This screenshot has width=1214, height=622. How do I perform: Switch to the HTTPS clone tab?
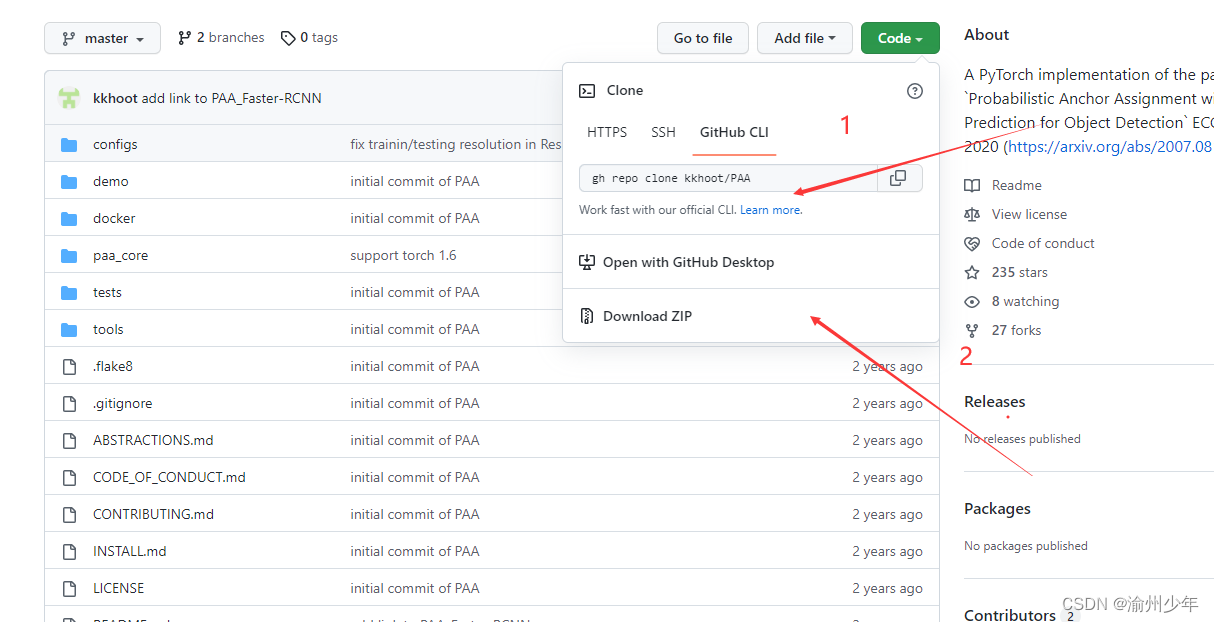click(607, 132)
